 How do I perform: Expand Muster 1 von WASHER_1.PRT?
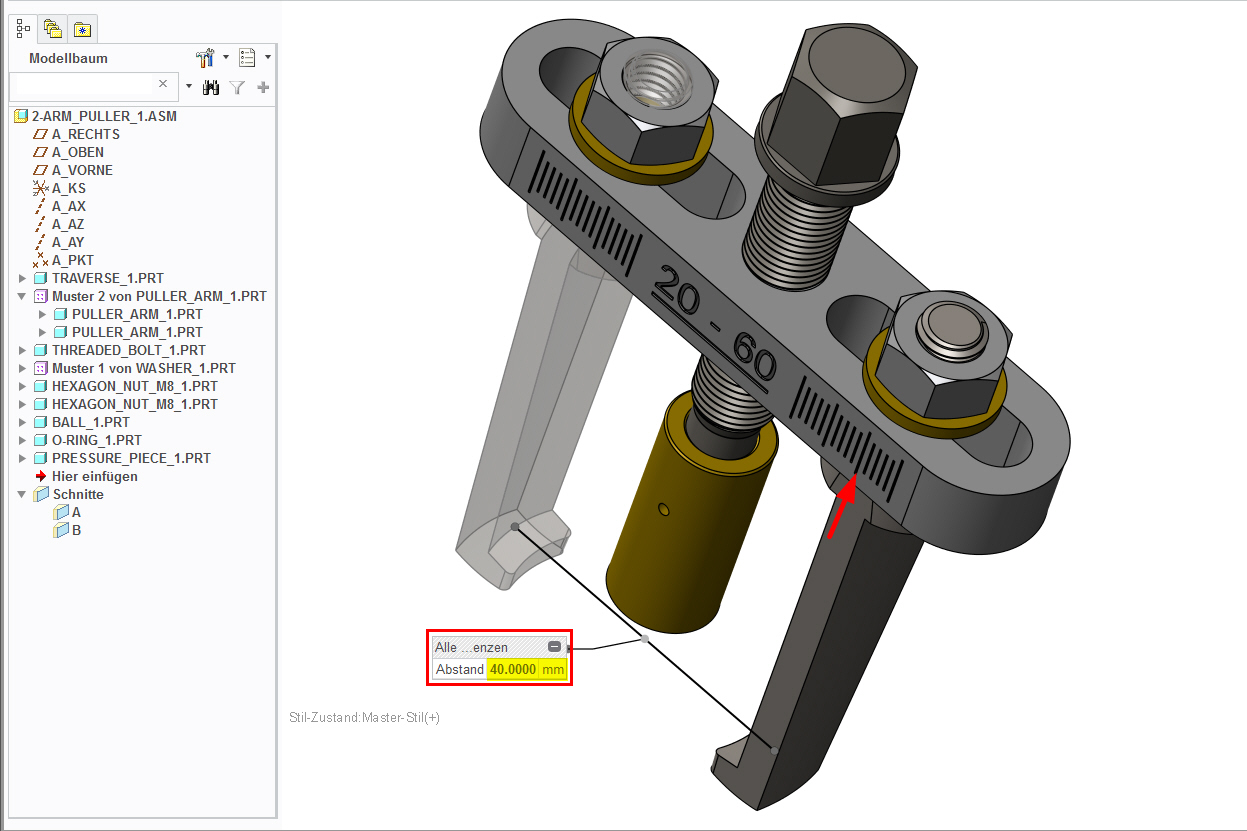[22, 368]
